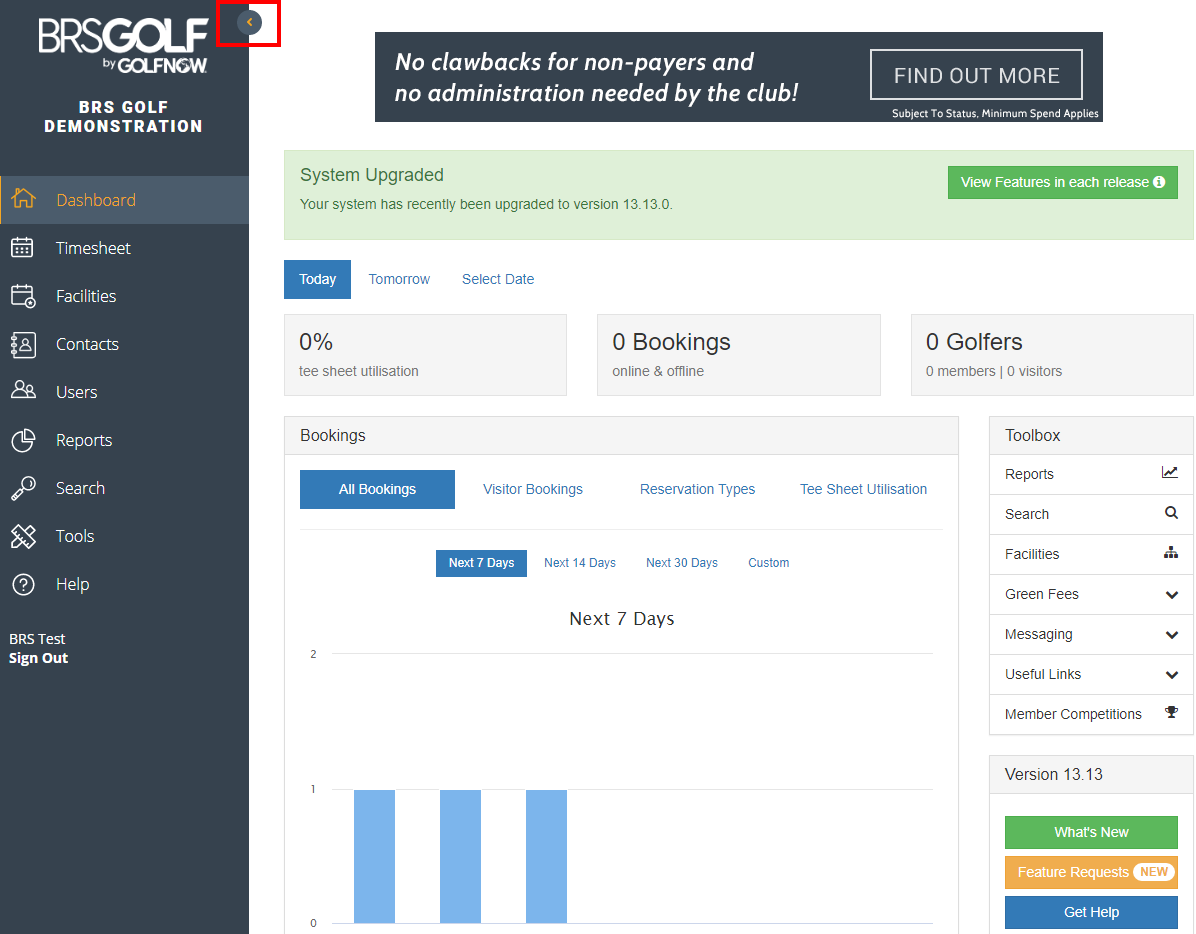Click the Tools pencil-ruler icon
The image size is (1196, 934).
click(x=23, y=536)
